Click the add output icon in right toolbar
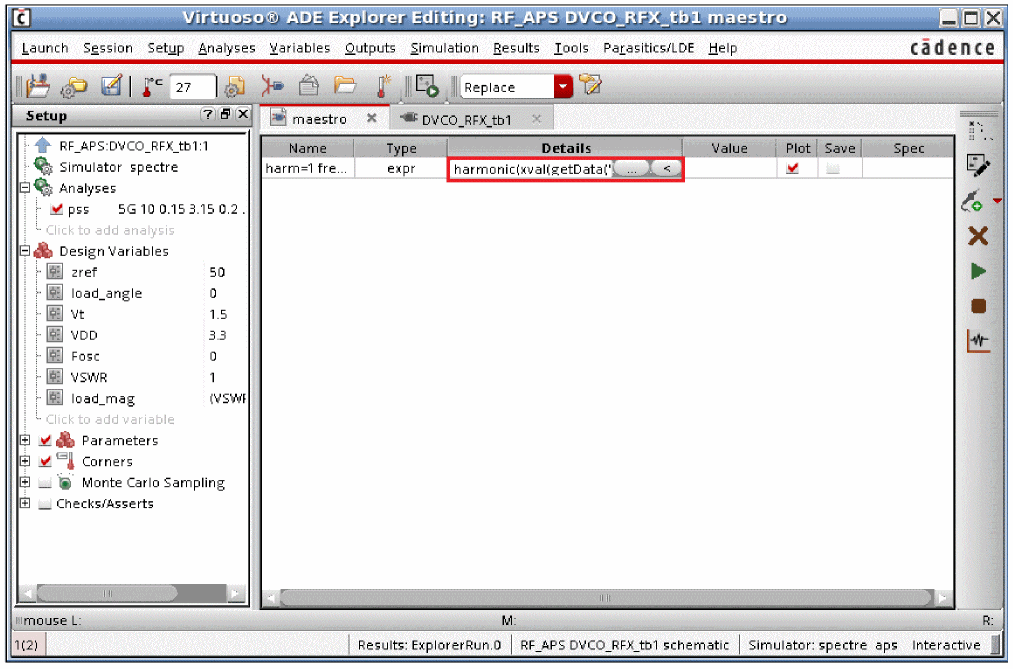Screen dimensions: 1013x669 click(x=972, y=201)
